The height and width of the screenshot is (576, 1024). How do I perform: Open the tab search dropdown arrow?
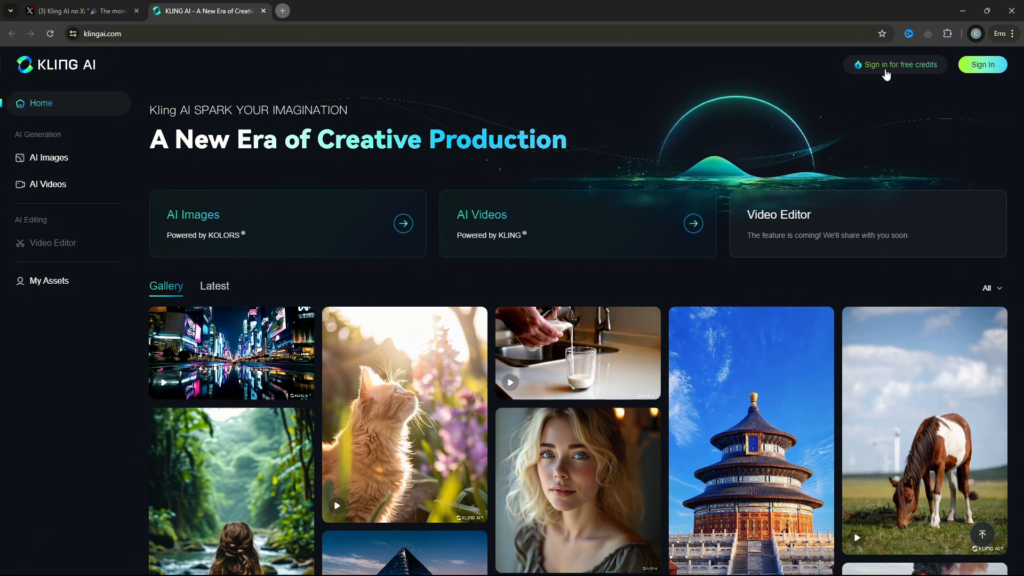(11, 11)
